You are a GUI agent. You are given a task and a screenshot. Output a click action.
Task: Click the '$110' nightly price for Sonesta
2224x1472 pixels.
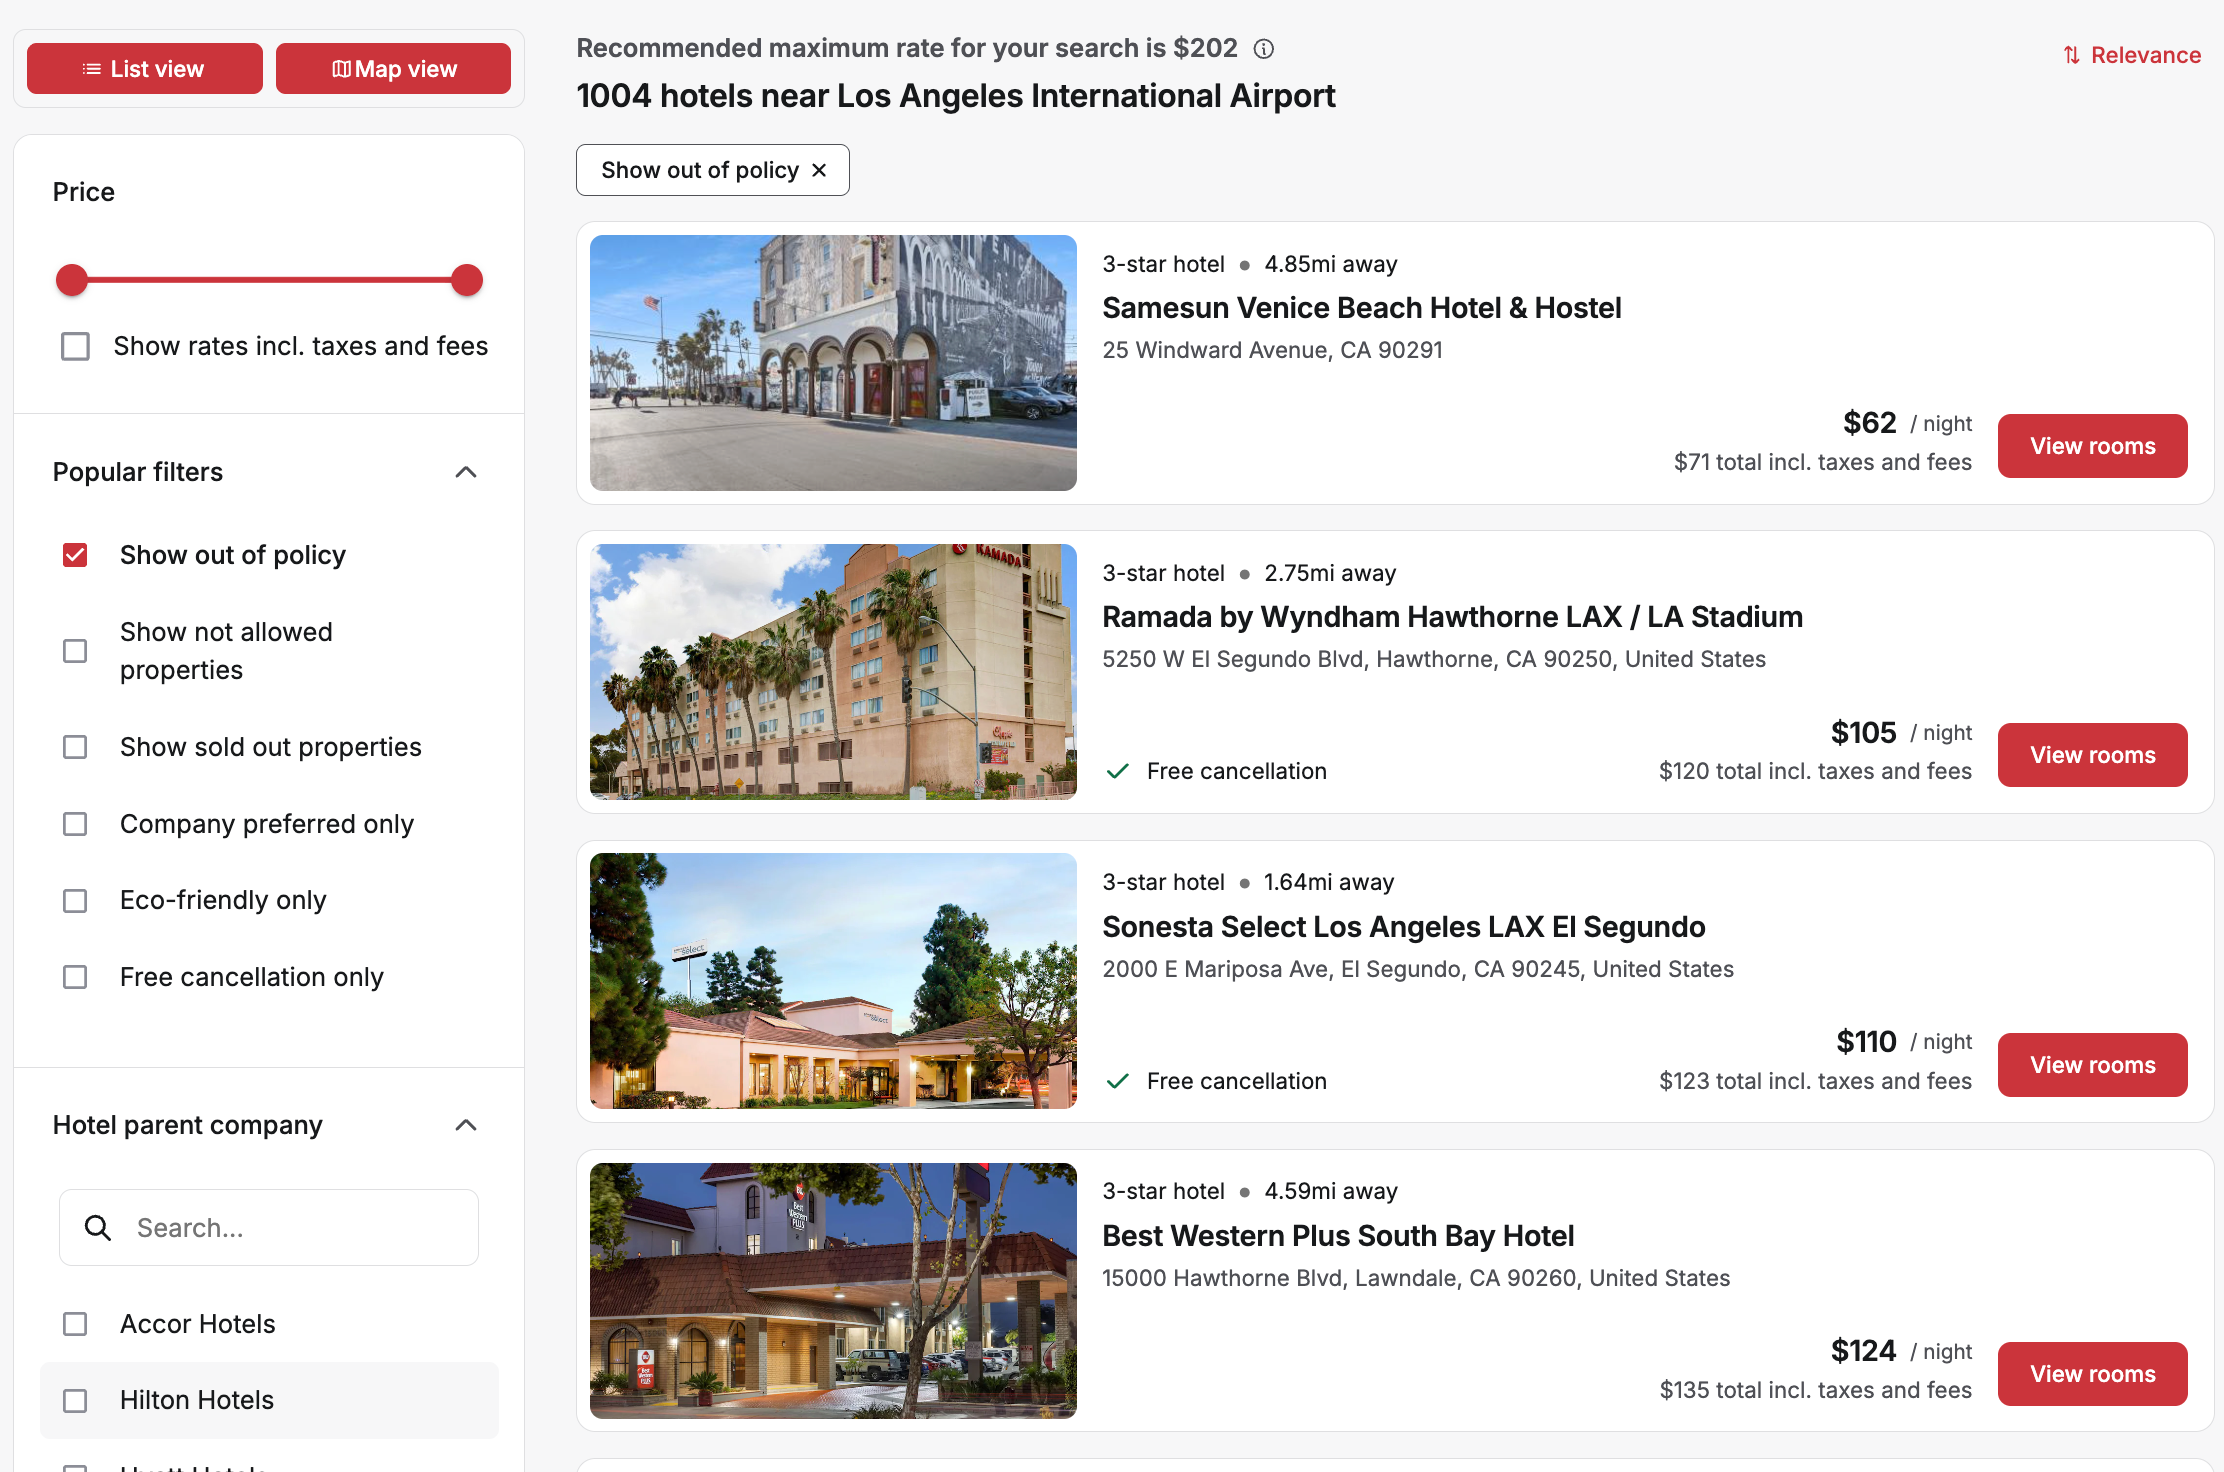pos(1866,1042)
